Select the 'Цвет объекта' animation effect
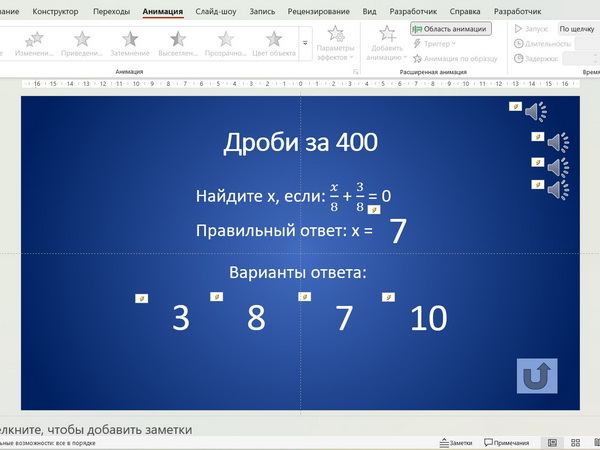The width and height of the screenshot is (600, 450). coord(273,42)
